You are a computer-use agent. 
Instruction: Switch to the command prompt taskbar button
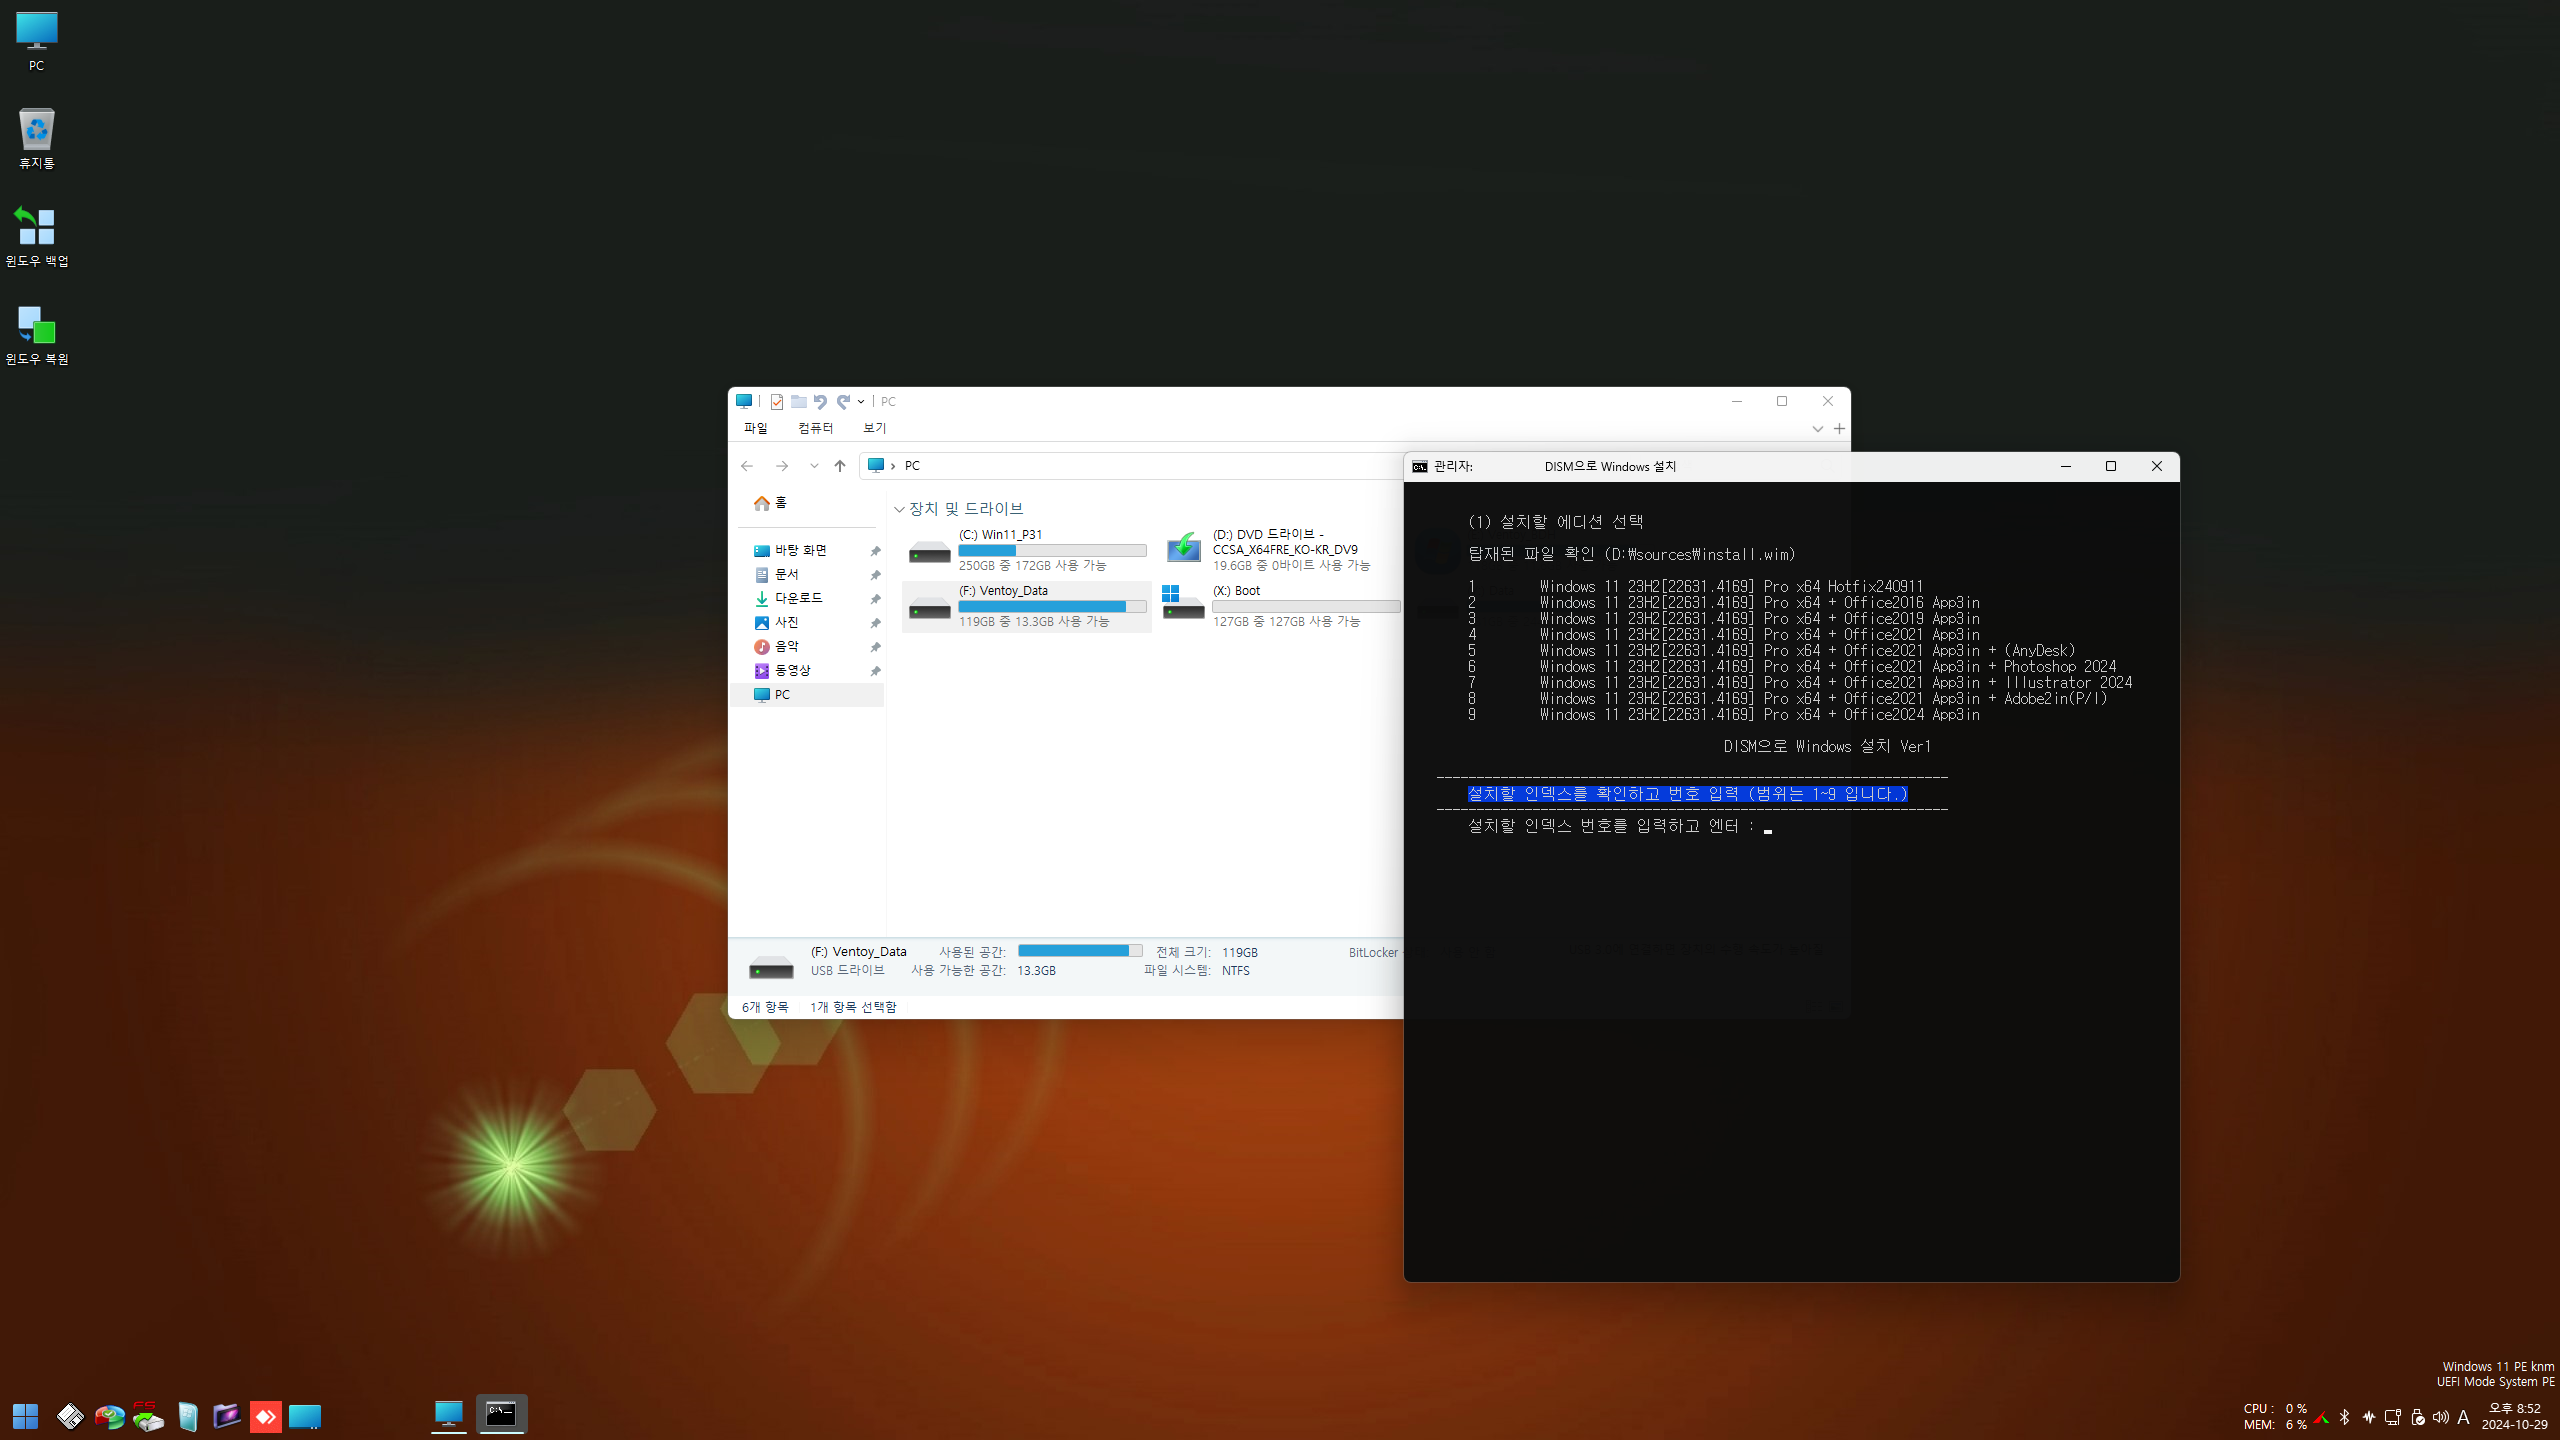501,1414
